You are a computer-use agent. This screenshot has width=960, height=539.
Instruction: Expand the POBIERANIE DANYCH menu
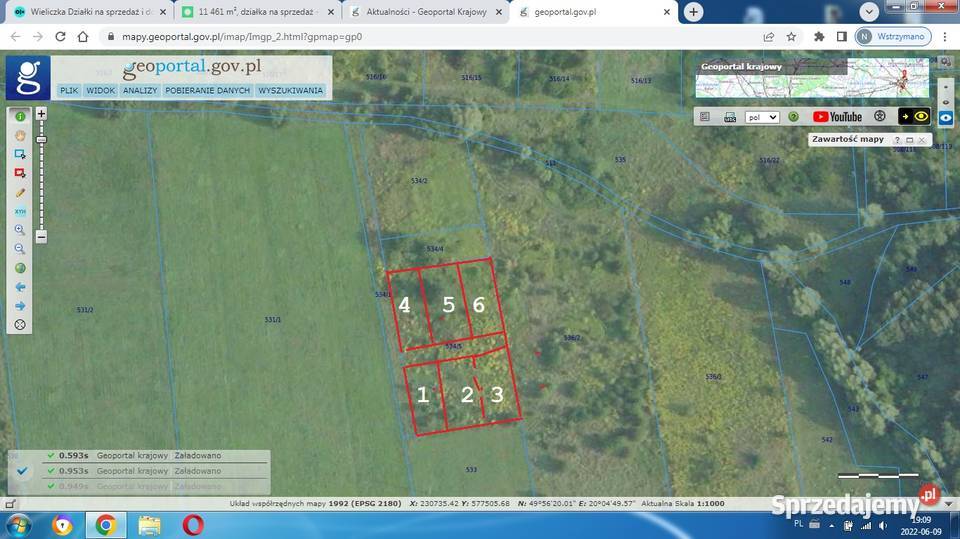[x=207, y=90]
